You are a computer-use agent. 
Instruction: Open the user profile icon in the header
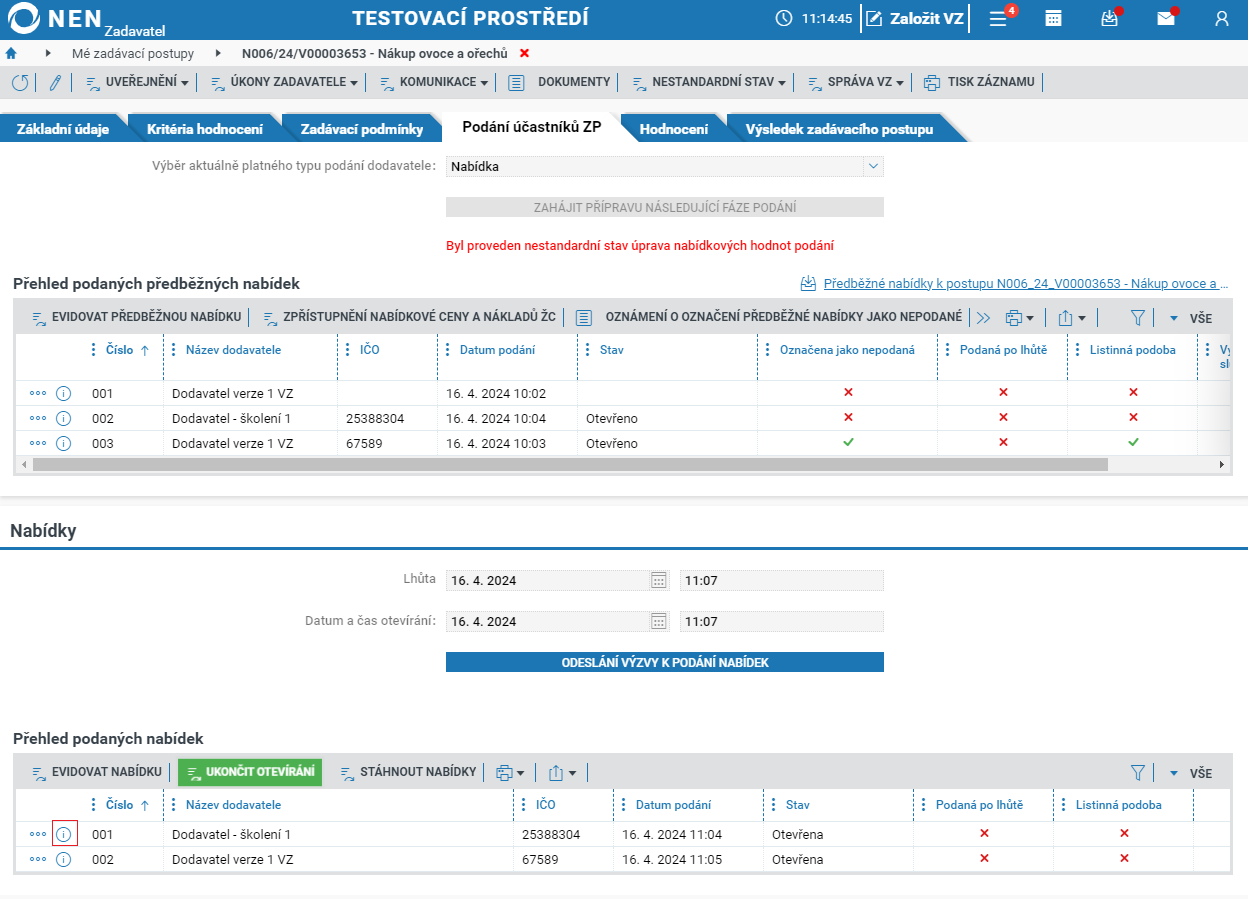coord(1221,18)
